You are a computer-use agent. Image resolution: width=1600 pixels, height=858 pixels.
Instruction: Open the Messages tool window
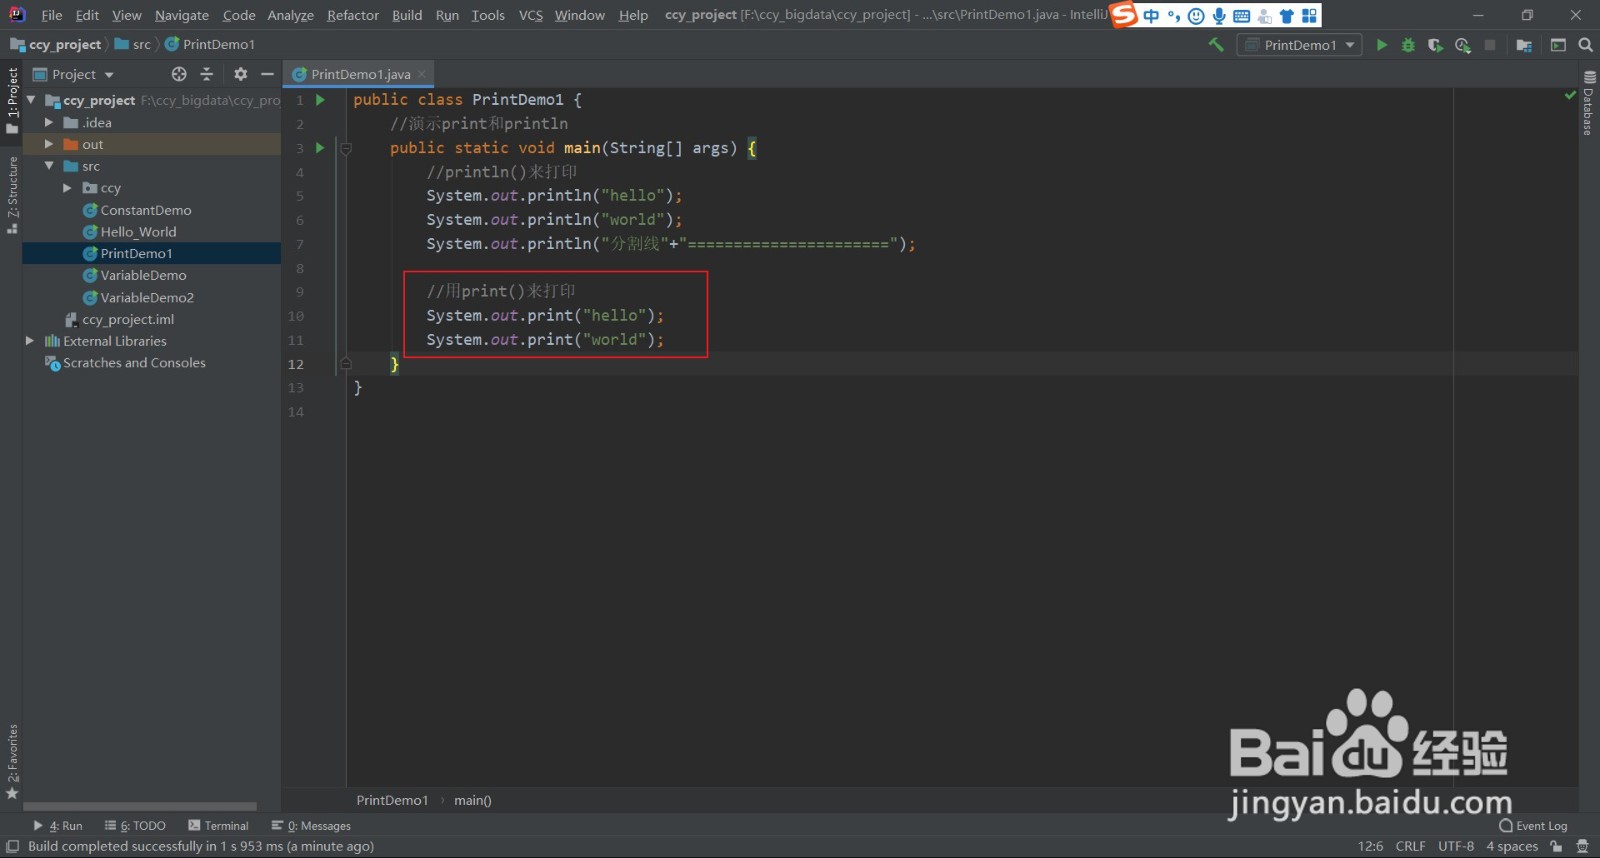(311, 826)
